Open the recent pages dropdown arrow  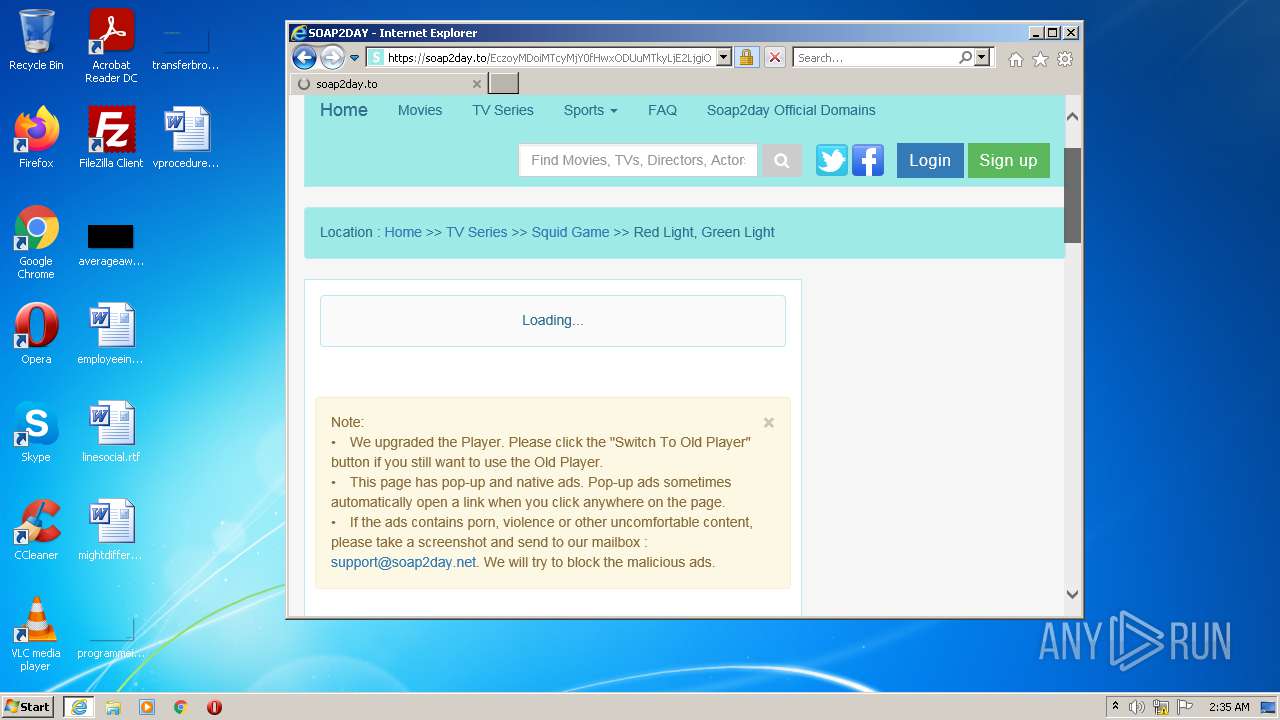click(x=354, y=58)
